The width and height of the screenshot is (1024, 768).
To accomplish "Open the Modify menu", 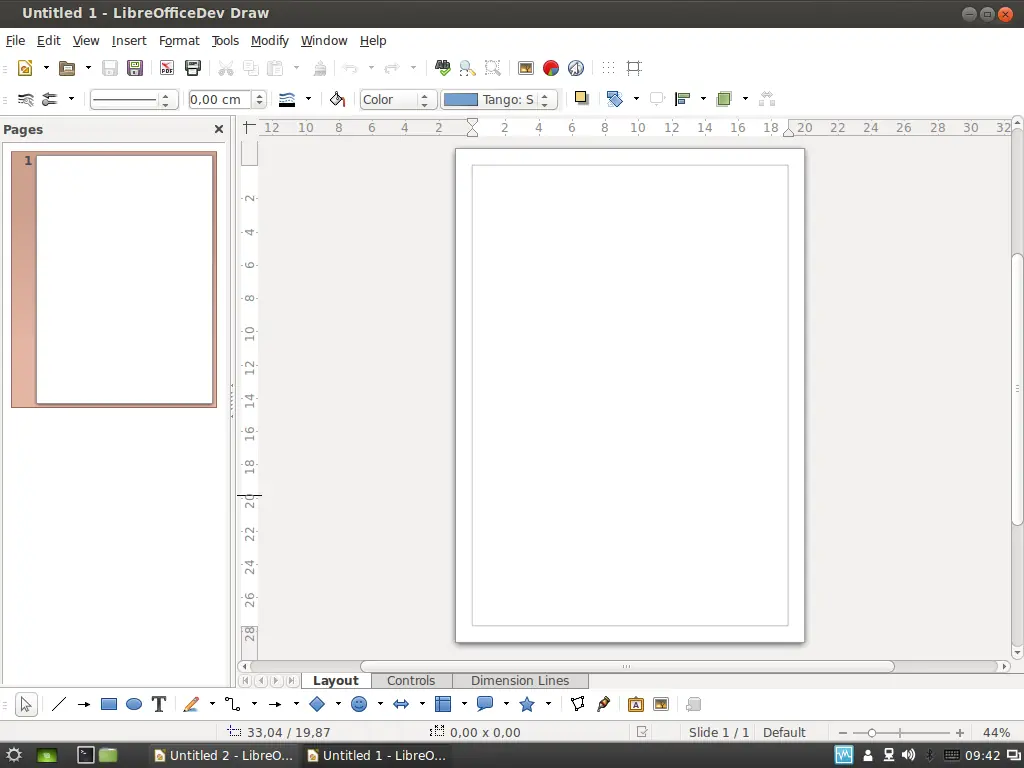I will pos(270,40).
